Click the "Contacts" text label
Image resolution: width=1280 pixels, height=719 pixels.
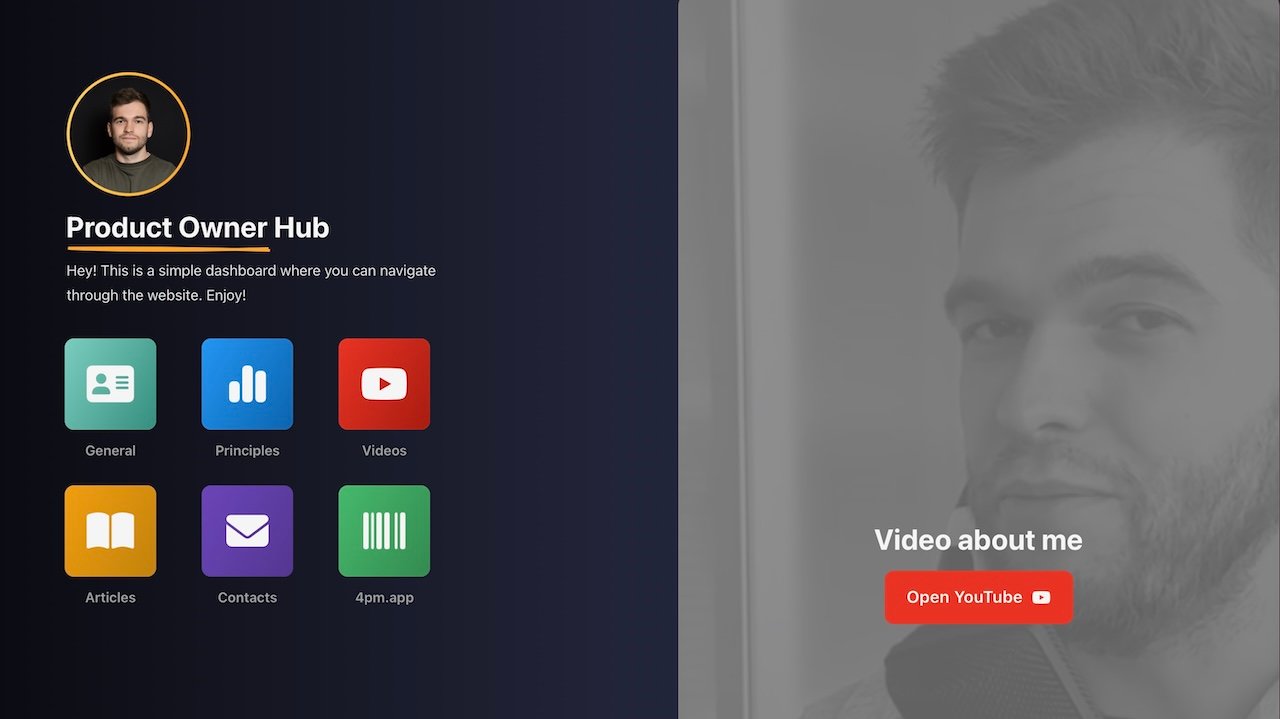pyautogui.click(x=247, y=598)
